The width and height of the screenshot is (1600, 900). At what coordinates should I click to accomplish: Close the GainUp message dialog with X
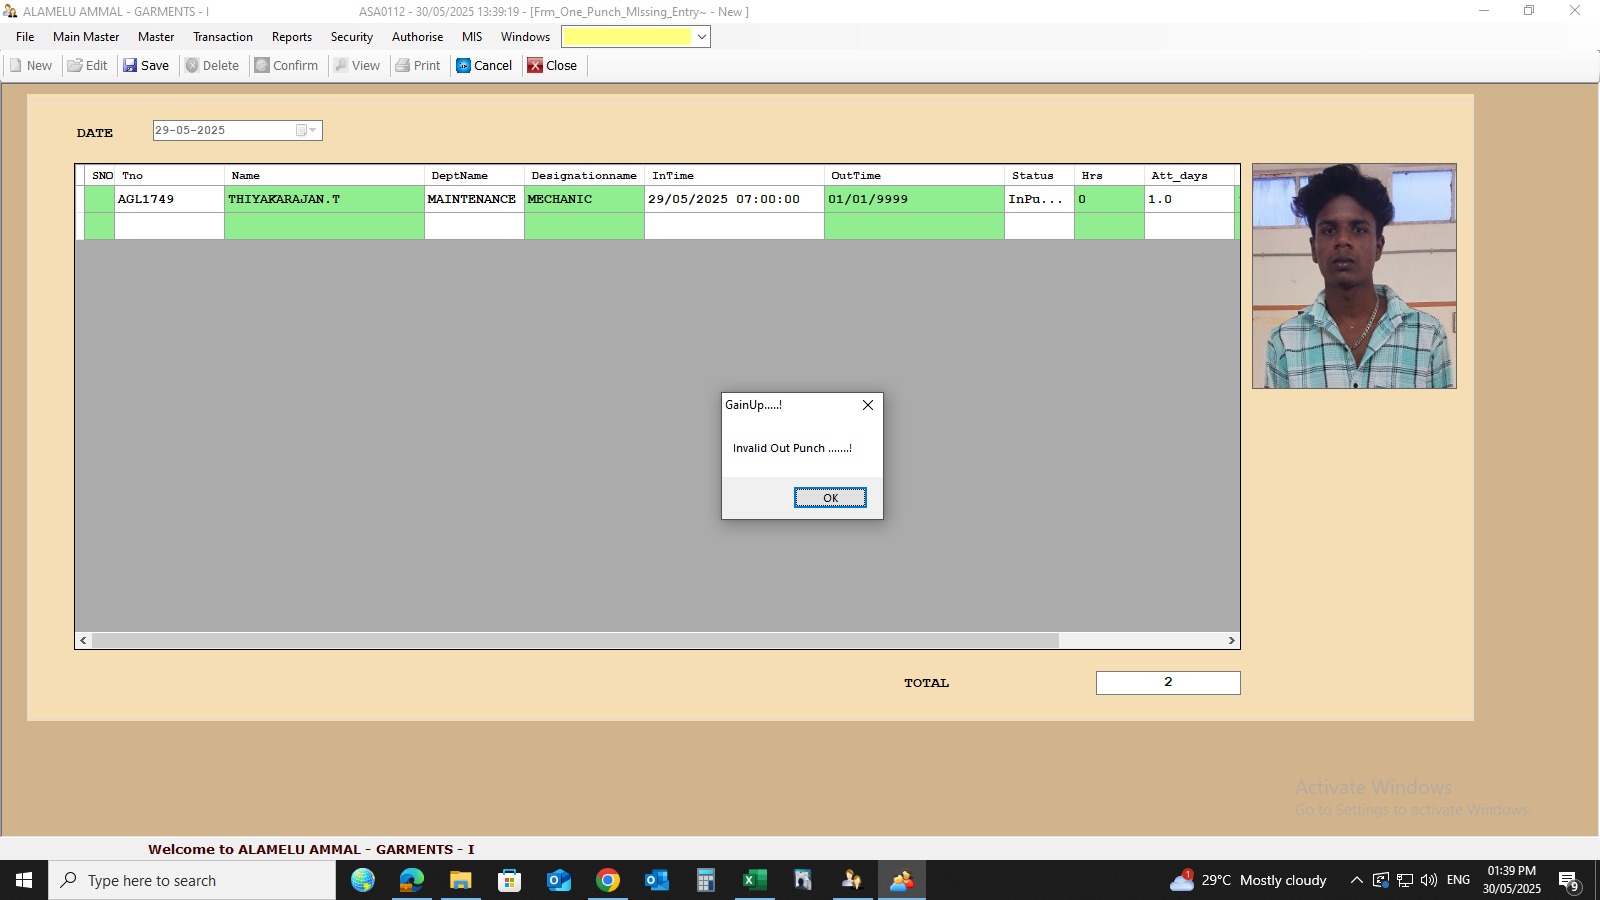tap(868, 405)
